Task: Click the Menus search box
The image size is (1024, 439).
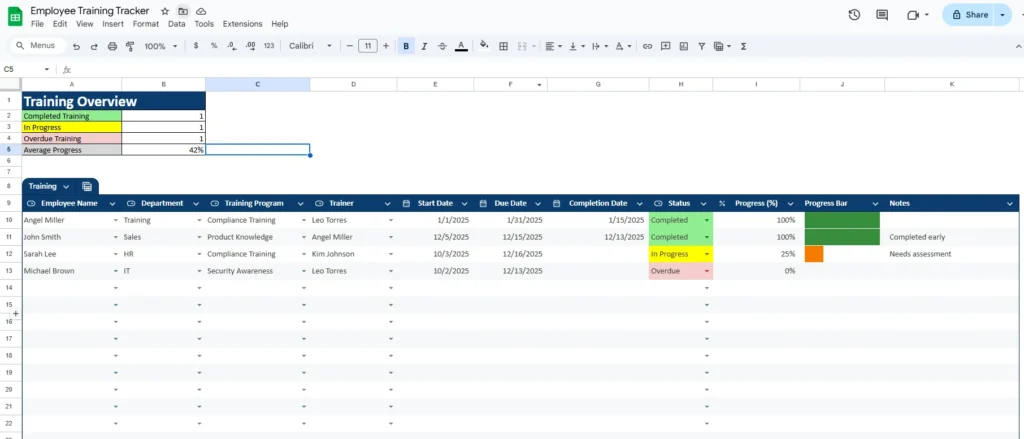Action: (38, 46)
